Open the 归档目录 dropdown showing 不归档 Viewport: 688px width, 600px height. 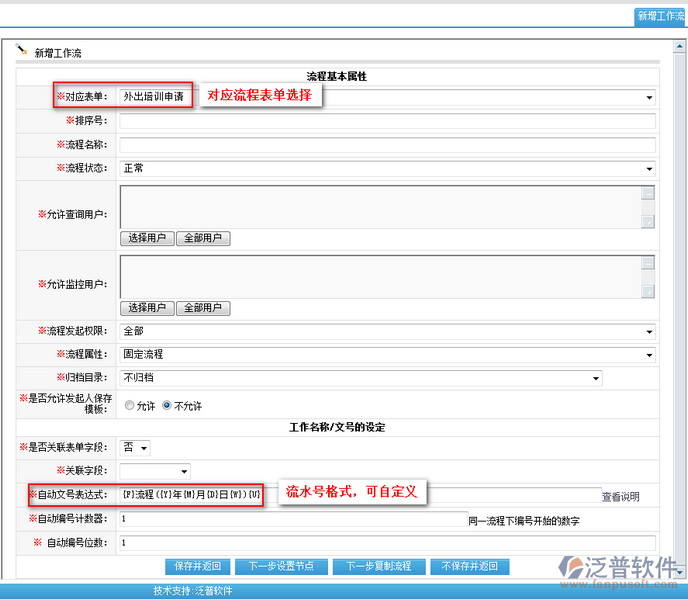[361, 378]
